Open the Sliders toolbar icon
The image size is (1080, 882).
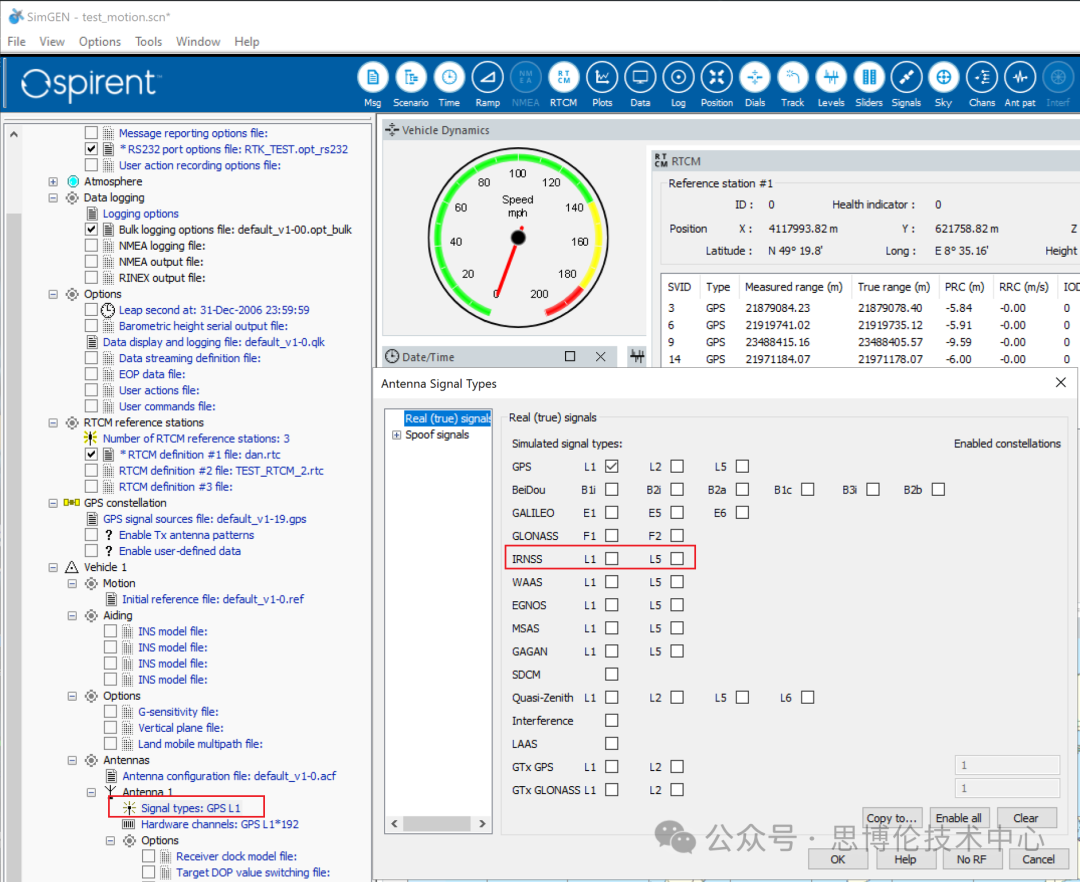click(x=869, y=78)
